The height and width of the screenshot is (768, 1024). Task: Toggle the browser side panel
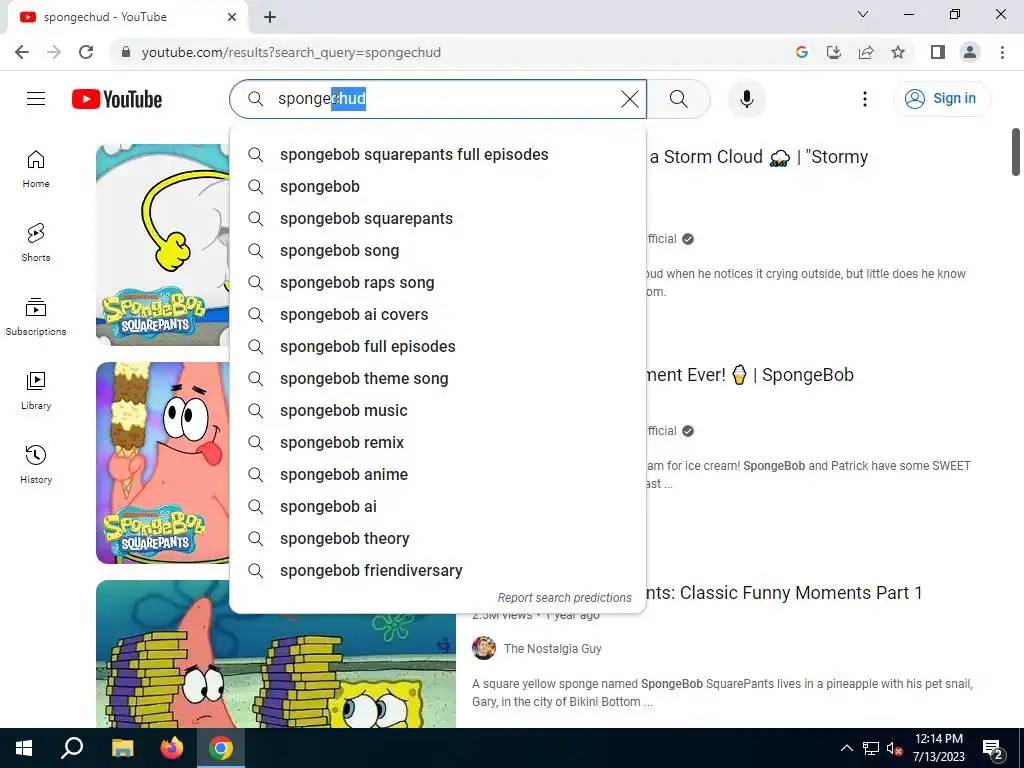[938, 52]
